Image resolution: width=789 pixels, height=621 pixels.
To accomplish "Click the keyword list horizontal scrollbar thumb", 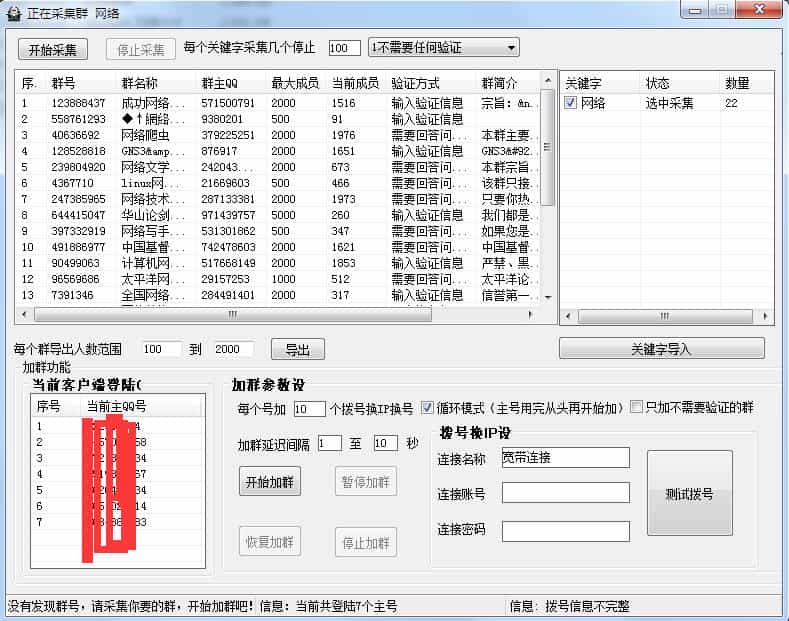I will click(x=665, y=316).
